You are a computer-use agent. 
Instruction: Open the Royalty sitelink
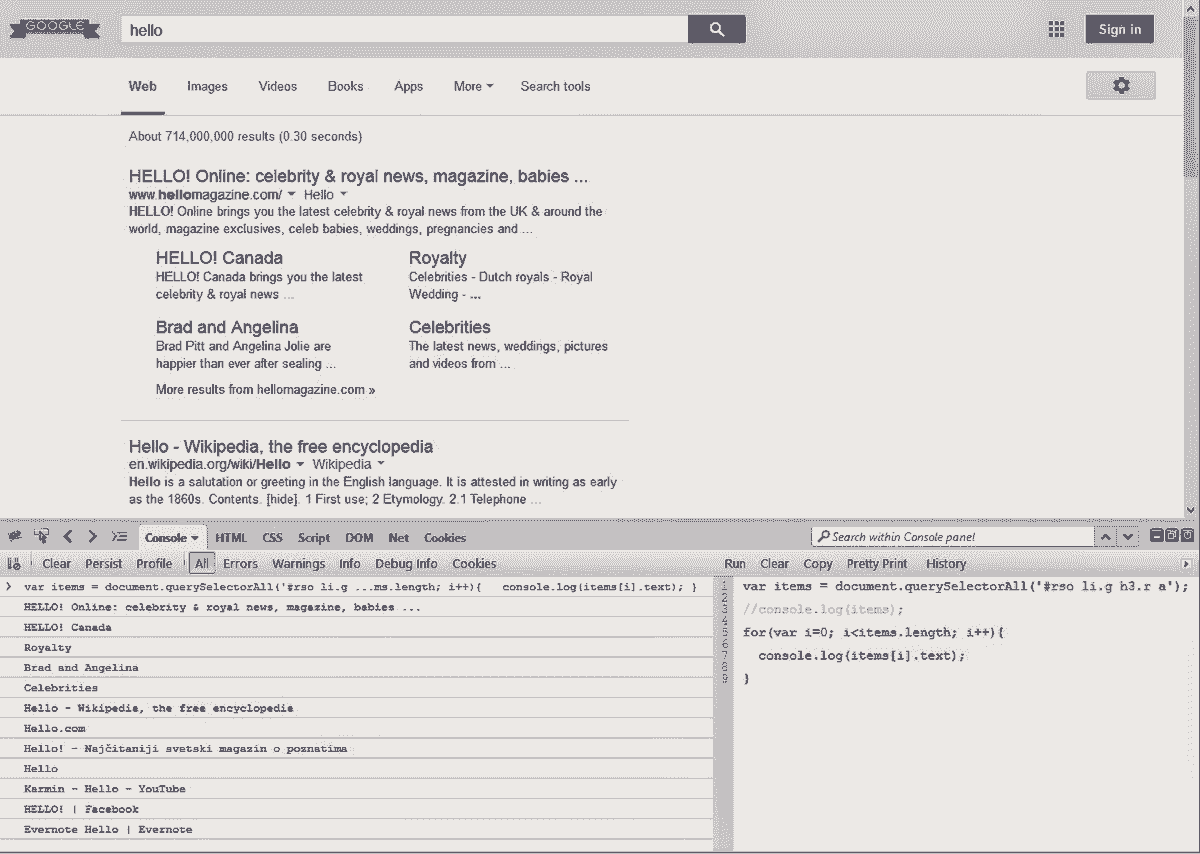point(438,257)
